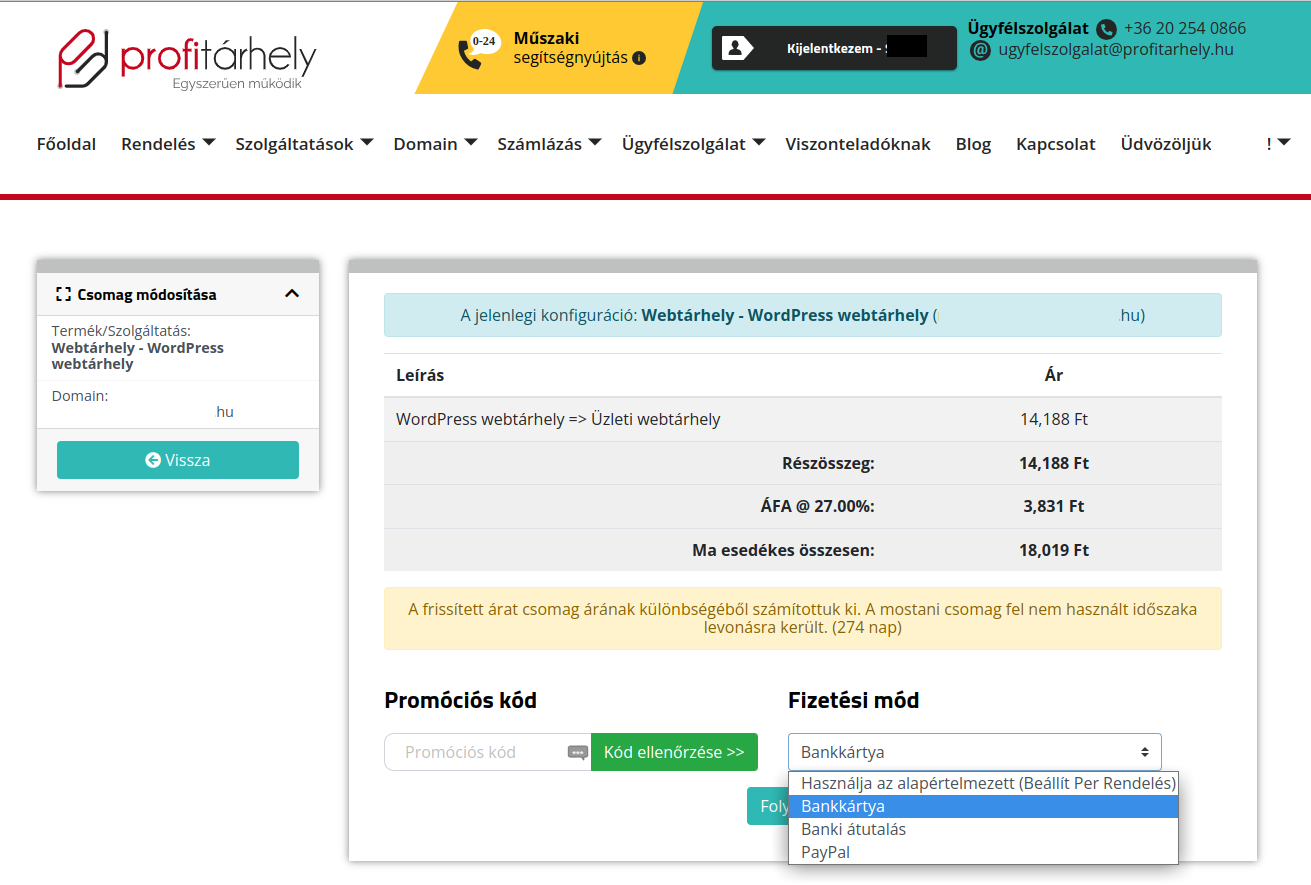The image size is (1311, 885).
Task: Click the partly hidden teal button behind the dropdown
Action: (x=767, y=806)
